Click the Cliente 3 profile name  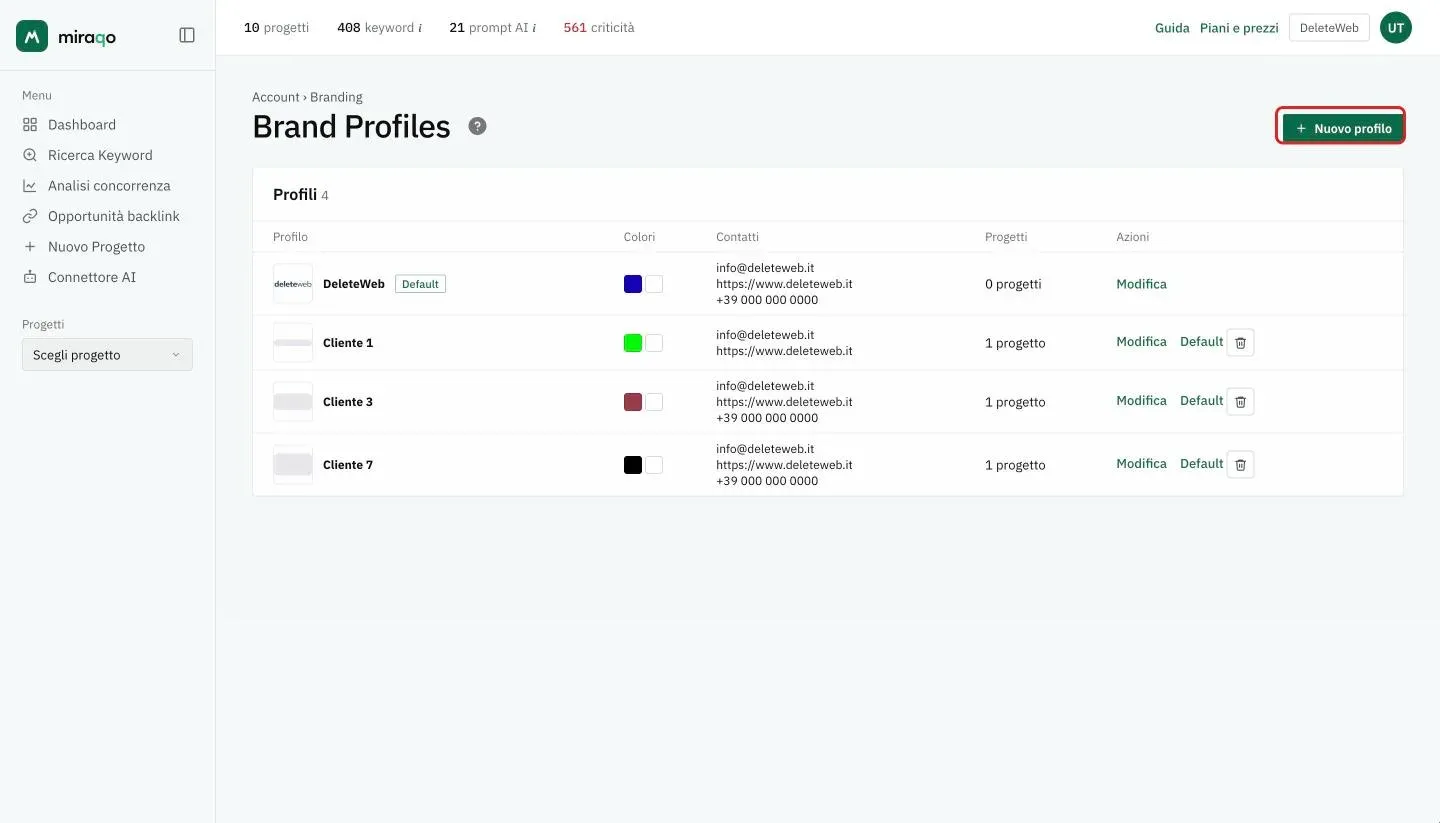[x=348, y=402]
